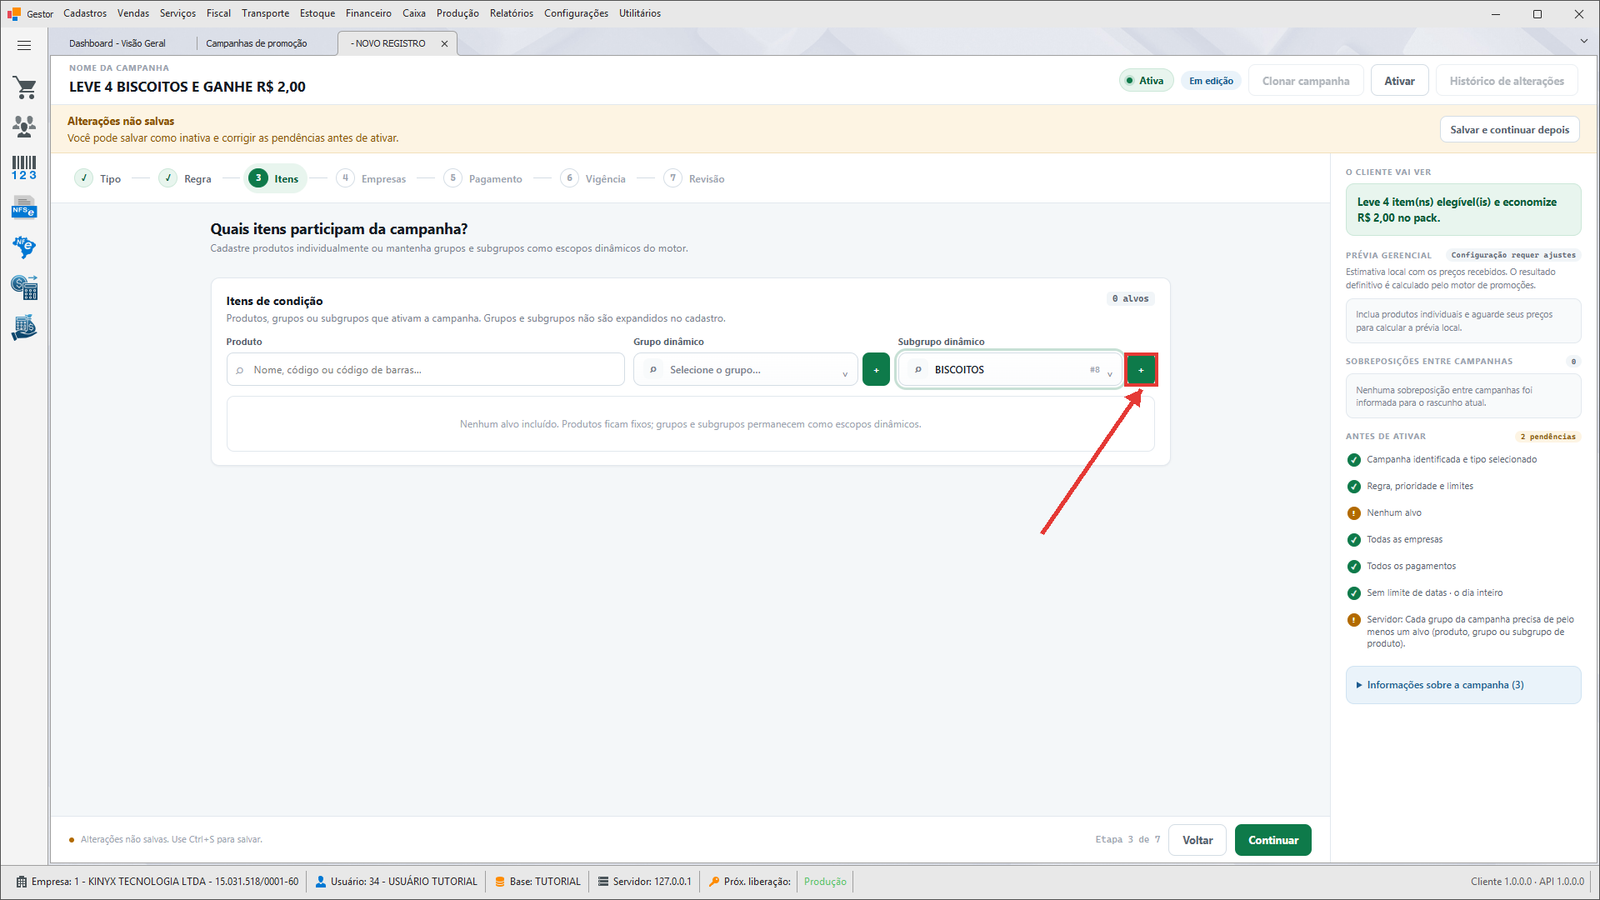Go to step 4 Empresas
The height and width of the screenshot is (900, 1600).
click(x=372, y=178)
